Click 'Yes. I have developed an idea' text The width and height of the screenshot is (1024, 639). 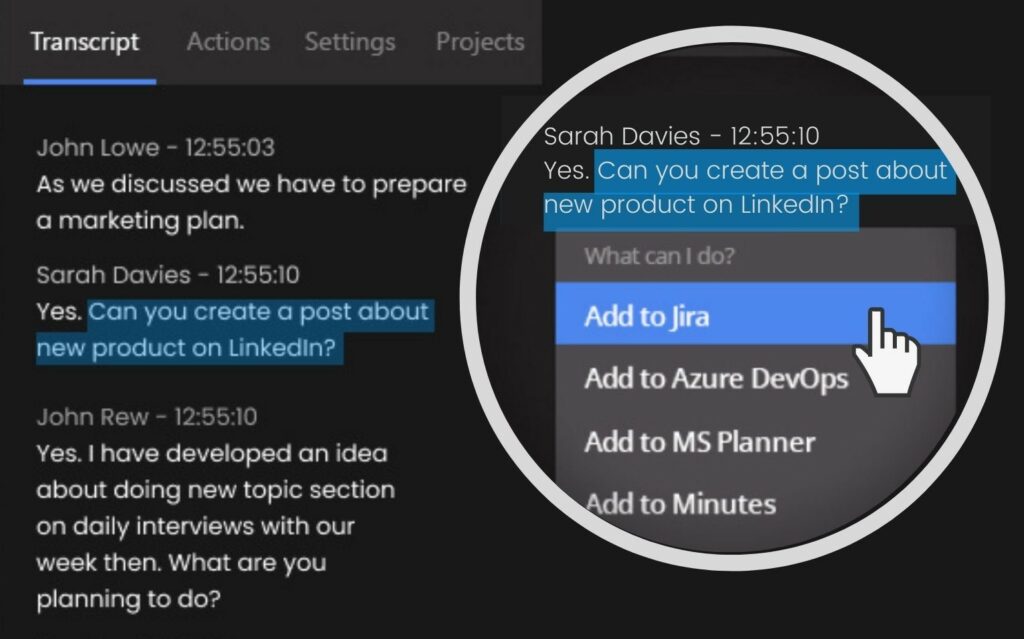coord(212,453)
